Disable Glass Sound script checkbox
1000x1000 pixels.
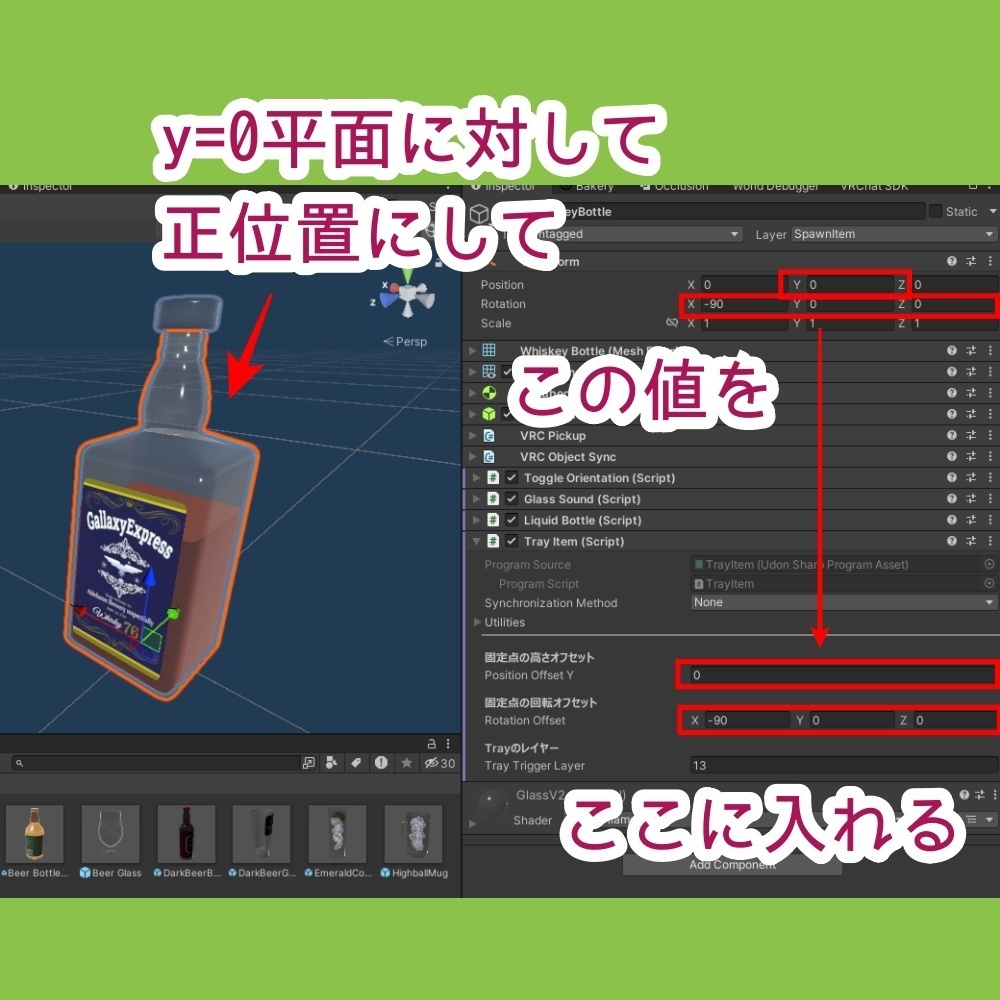tap(511, 498)
